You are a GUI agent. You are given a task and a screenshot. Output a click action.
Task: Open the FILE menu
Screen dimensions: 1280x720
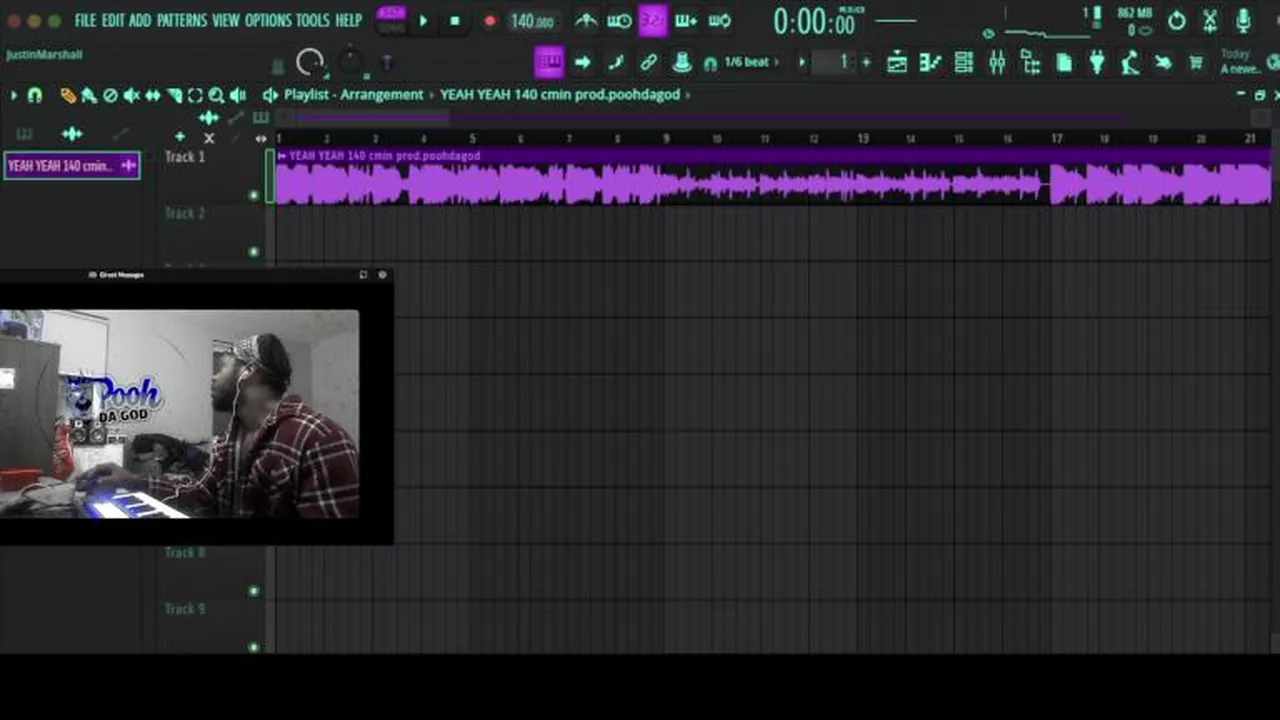click(x=86, y=20)
